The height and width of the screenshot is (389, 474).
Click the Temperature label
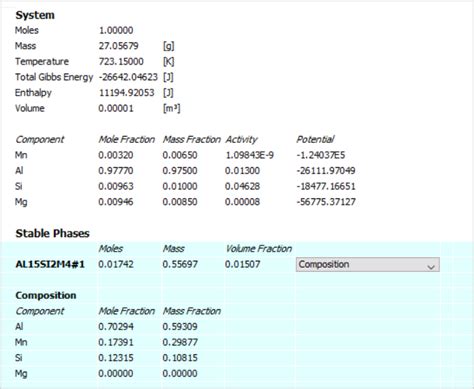[42, 62]
